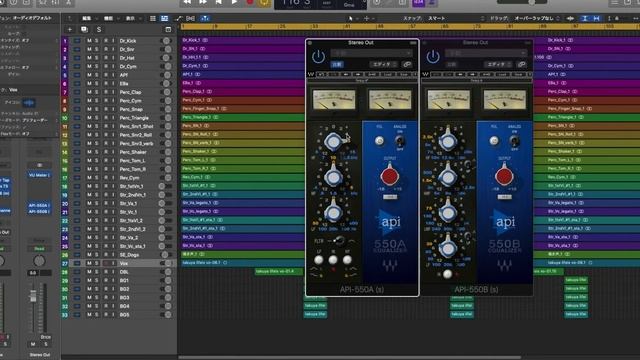The image size is (640, 360).
Task: Open the Editor view dropdown in the API-550A window
Action: [x=384, y=64]
